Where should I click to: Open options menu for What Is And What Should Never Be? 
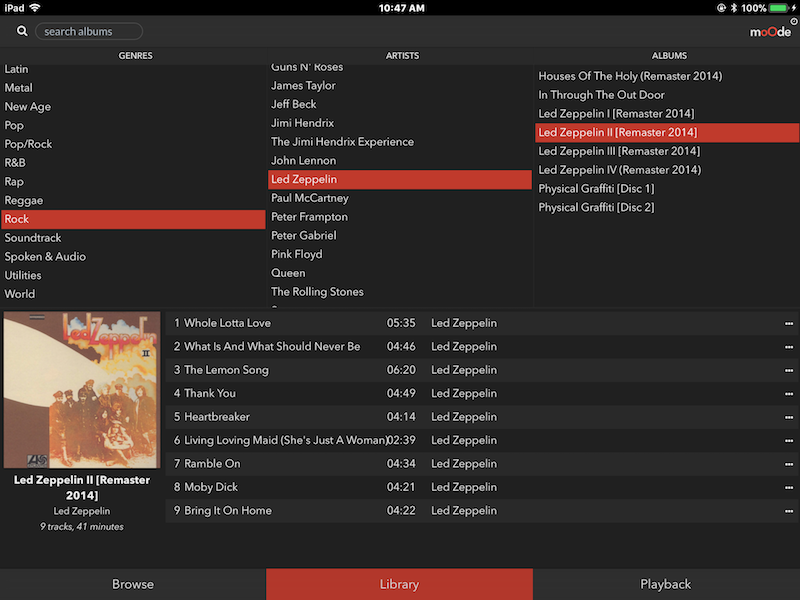789,347
